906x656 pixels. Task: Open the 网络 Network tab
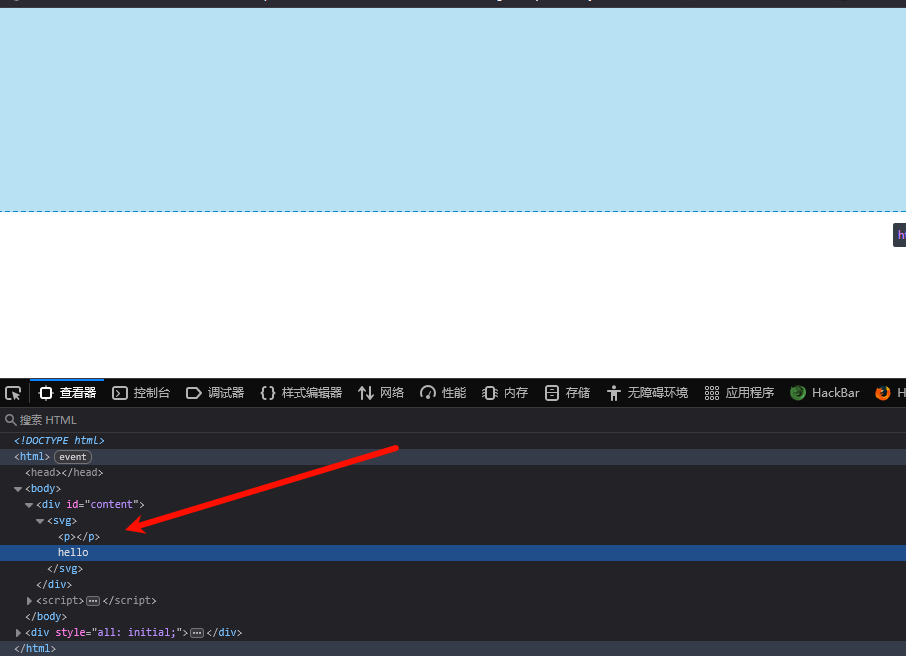pyautogui.click(x=381, y=393)
